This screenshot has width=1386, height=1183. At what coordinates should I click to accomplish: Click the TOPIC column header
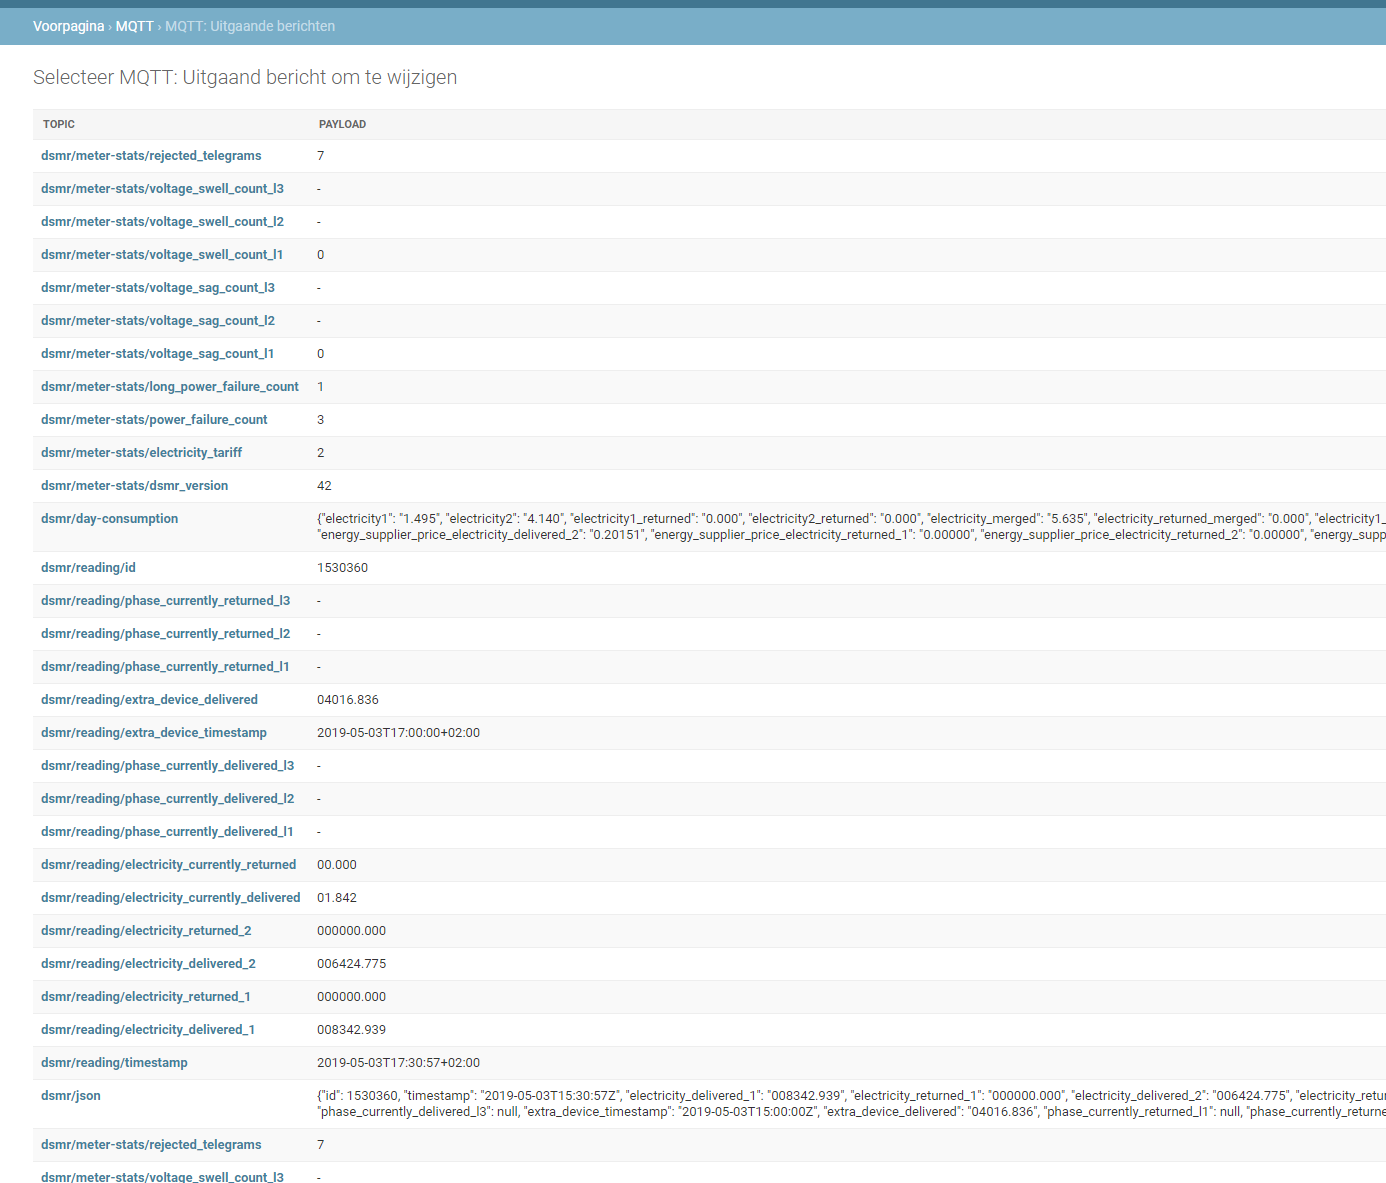click(59, 124)
